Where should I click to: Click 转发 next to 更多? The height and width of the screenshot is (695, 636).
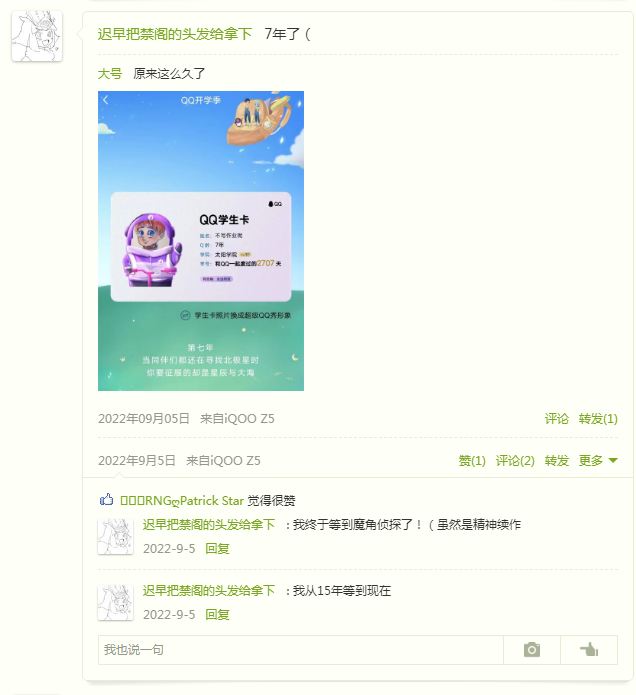(557, 461)
